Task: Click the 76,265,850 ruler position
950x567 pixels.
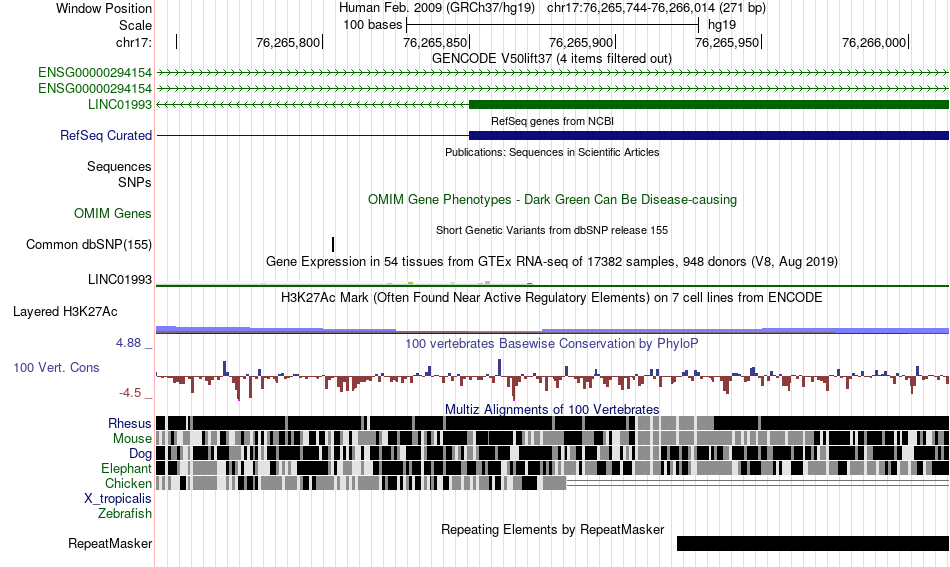Action: [x=434, y=42]
